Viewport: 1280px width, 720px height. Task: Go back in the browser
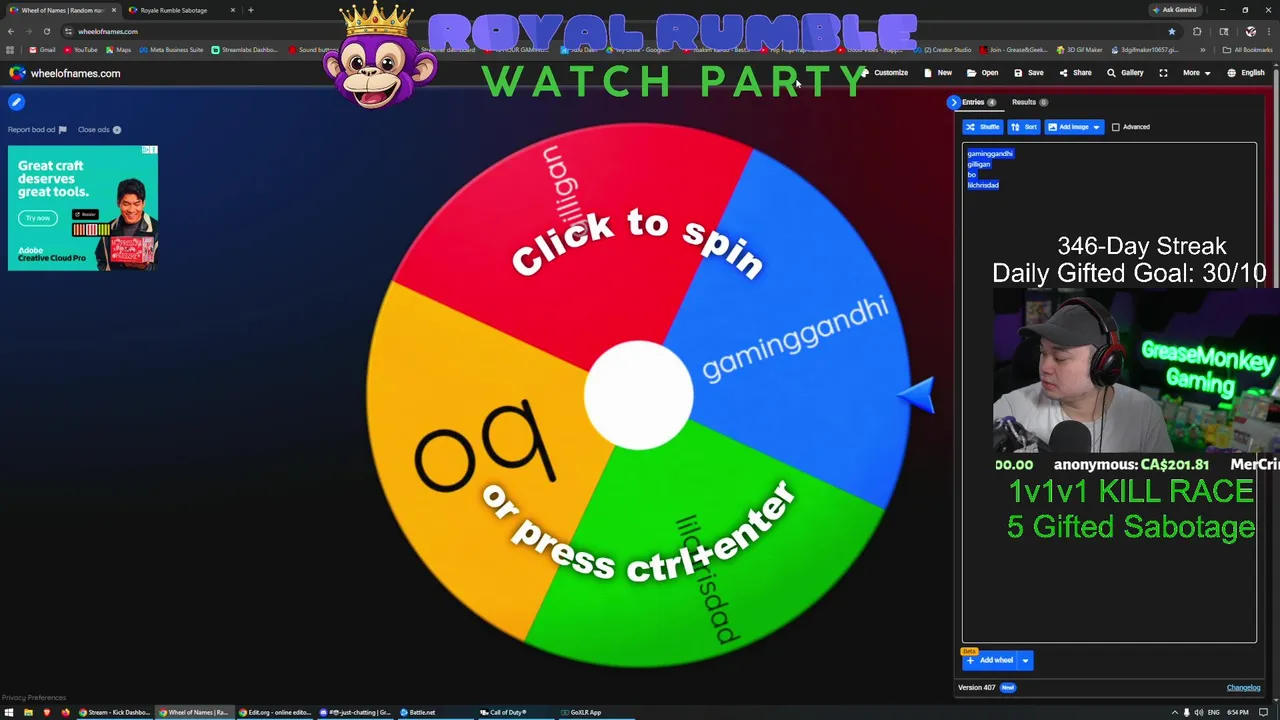[11, 31]
